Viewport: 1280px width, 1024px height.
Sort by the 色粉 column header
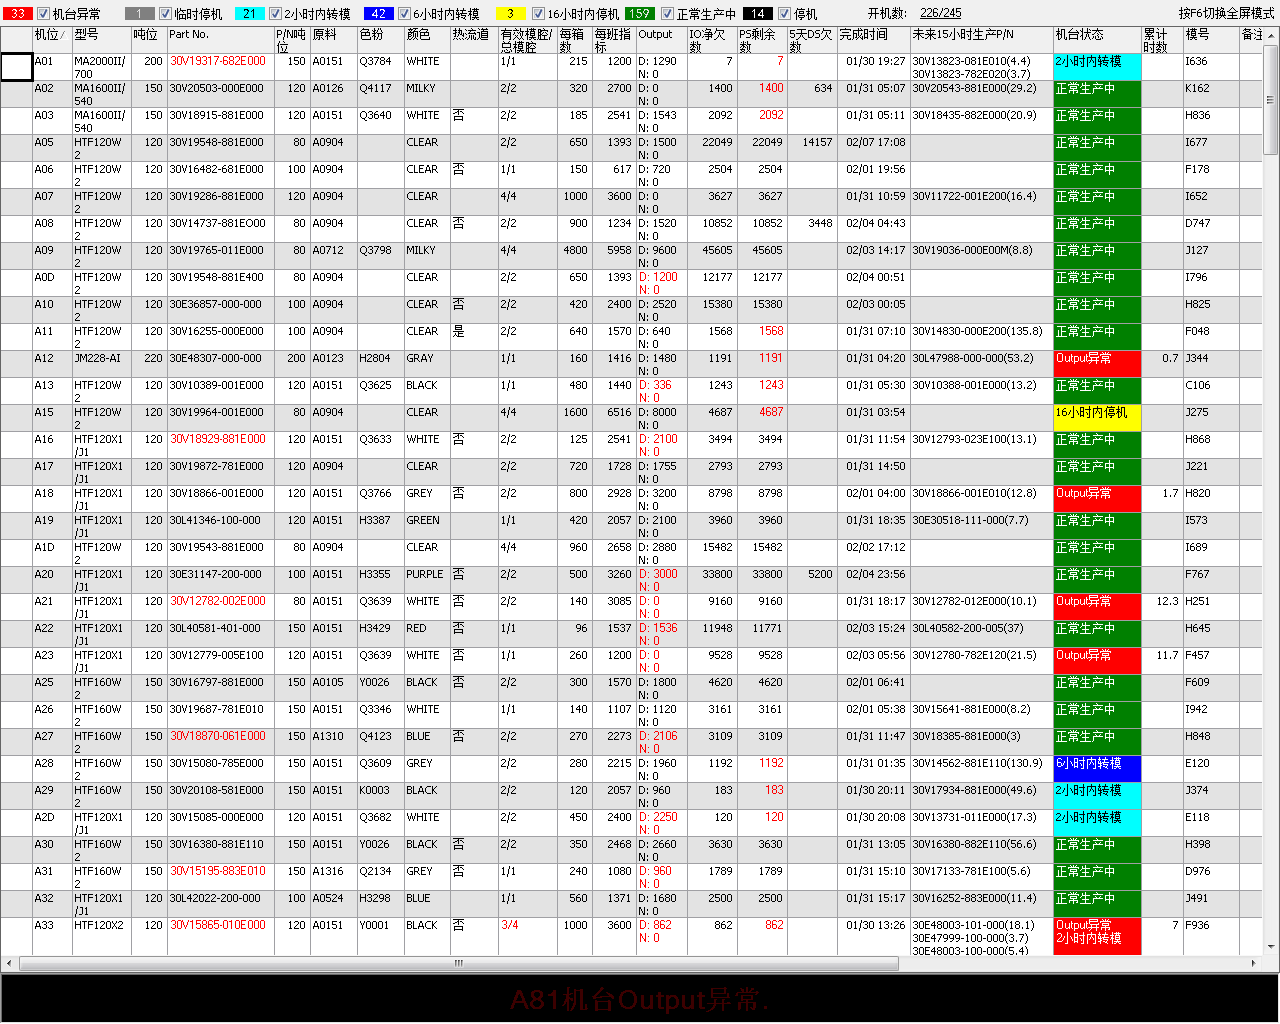tap(380, 40)
